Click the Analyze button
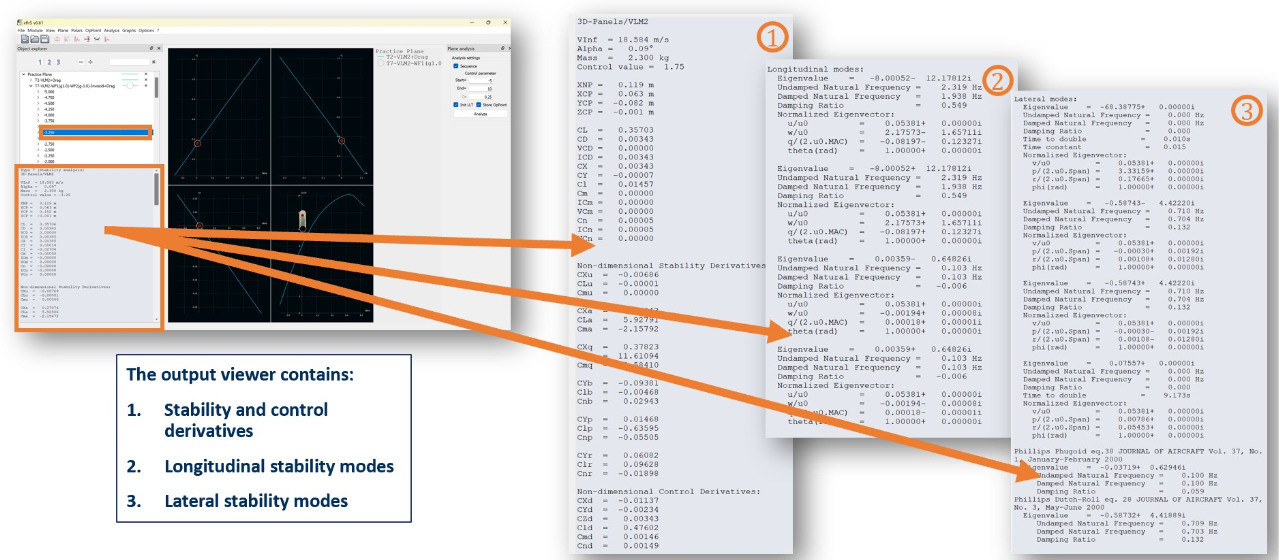The image size is (1280, 560). tap(478, 113)
